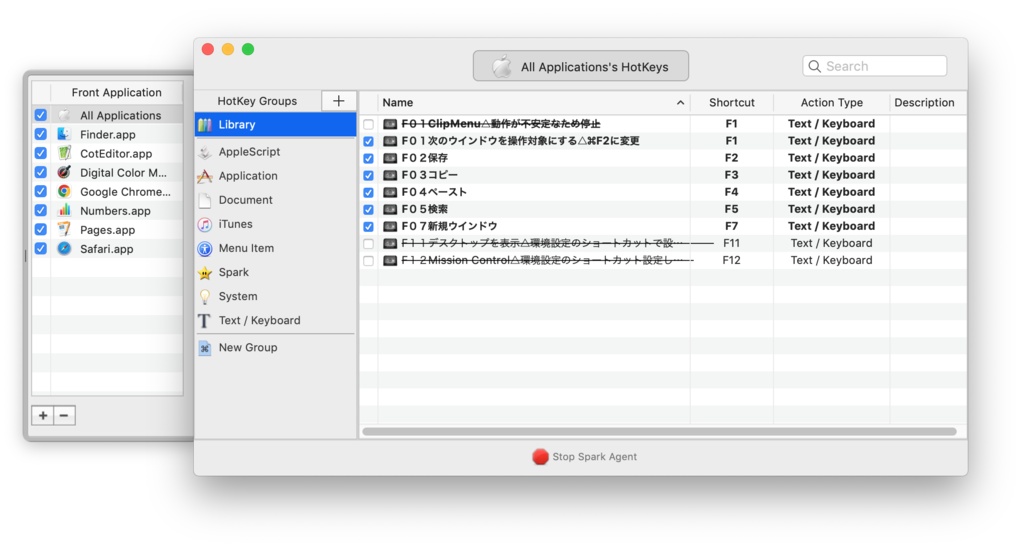
Task: Click All Applications's HotKeys button
Action: (x=581, y=67)
